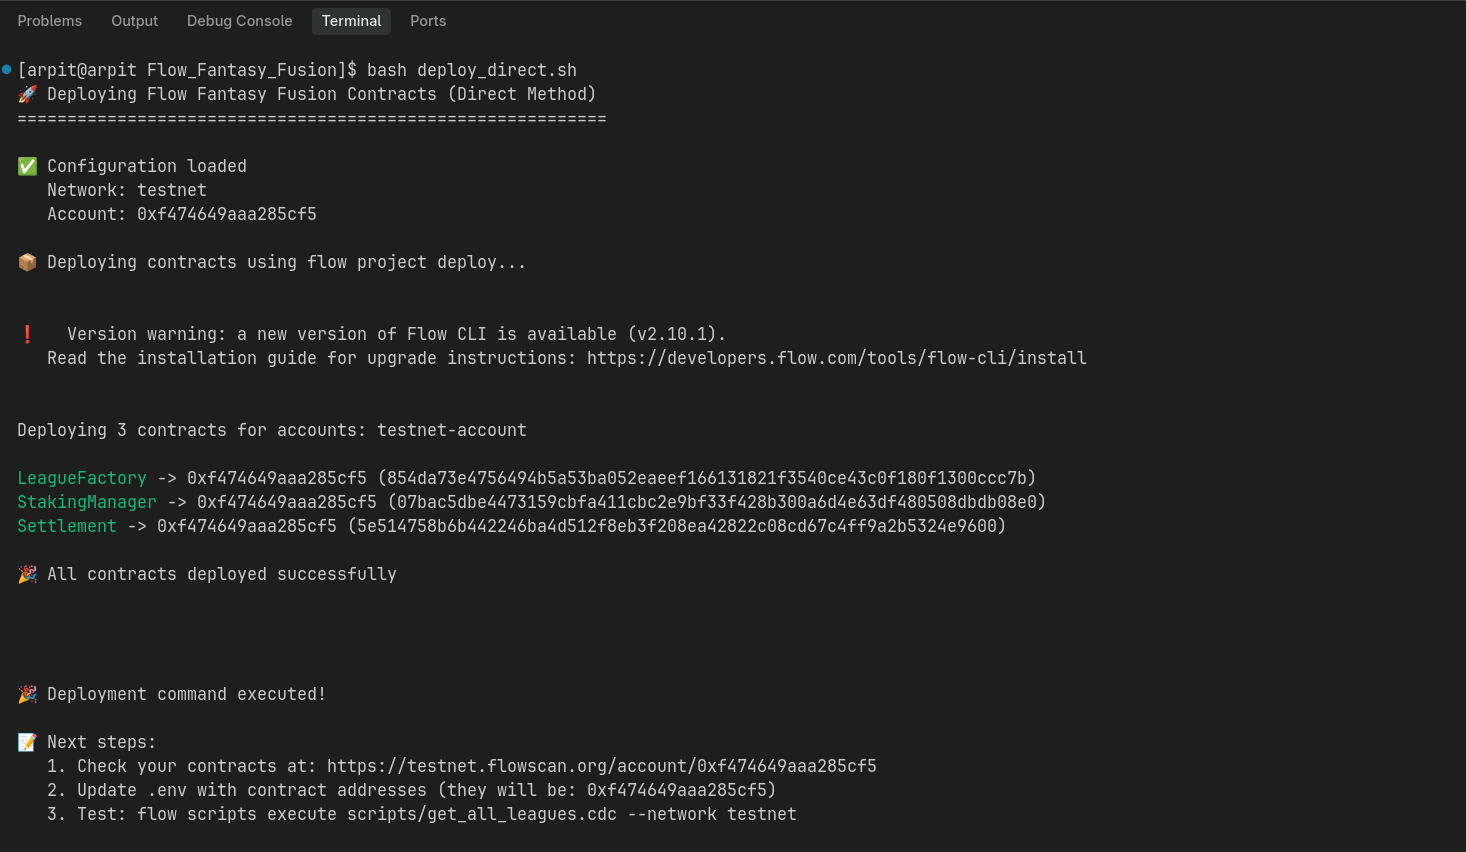
Task: Click the green LeagueFactory contract name
Action: coord(82,478)
